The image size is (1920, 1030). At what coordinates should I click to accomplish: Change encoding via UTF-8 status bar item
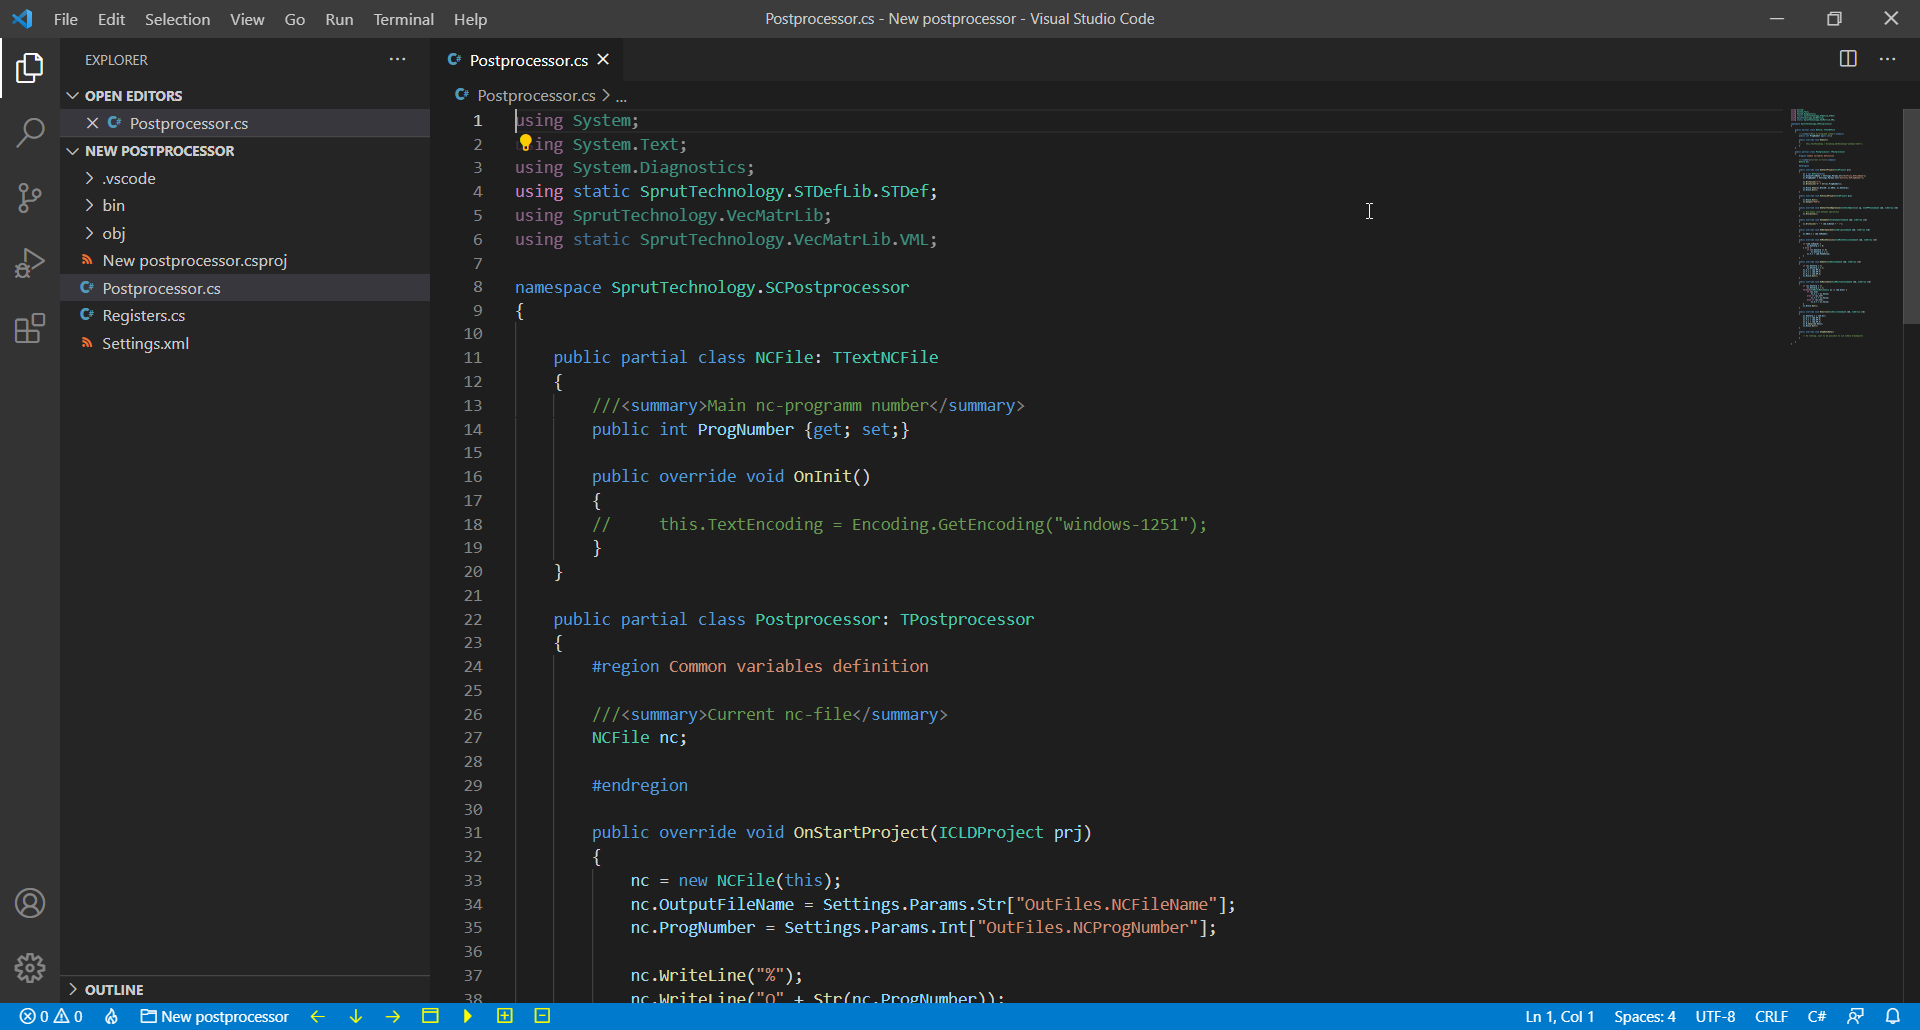(1715, 1016)
